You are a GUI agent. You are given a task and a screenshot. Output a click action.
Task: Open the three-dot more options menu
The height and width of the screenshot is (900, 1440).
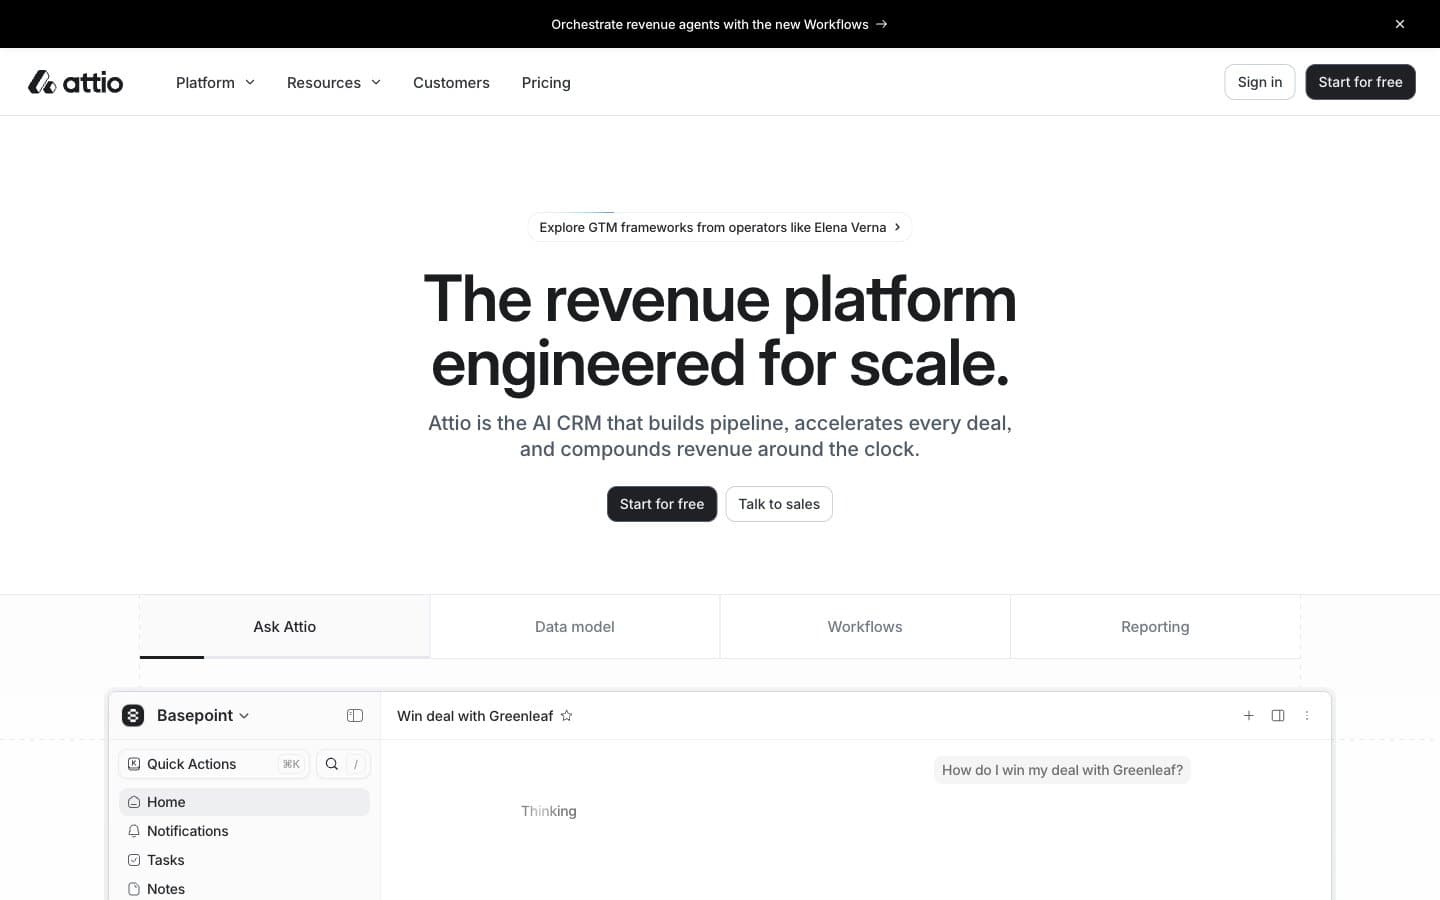pos(1307,715)
